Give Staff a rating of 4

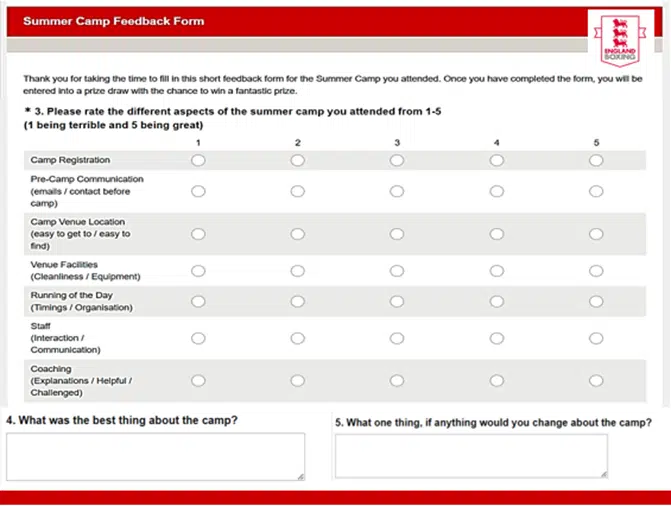coord(497,338)
